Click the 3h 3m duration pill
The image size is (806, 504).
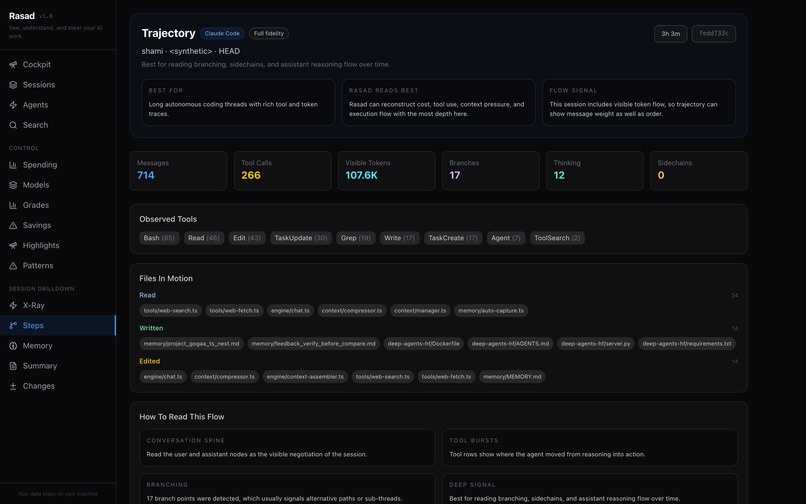pos(670,34)
